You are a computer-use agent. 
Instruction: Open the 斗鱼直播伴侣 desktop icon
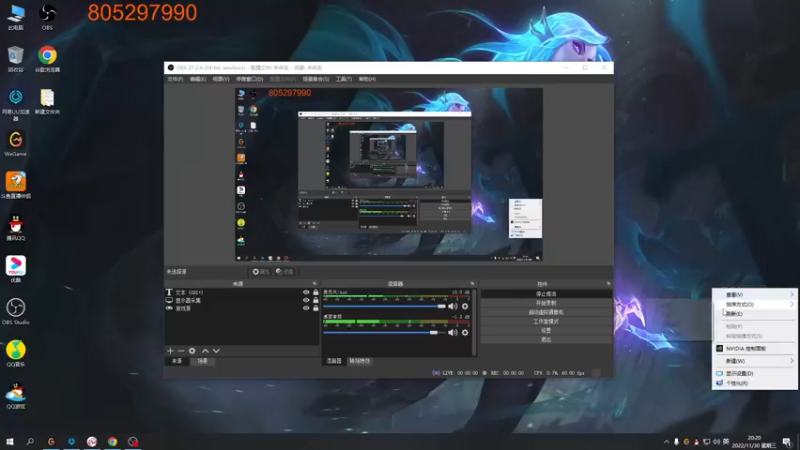16,185
